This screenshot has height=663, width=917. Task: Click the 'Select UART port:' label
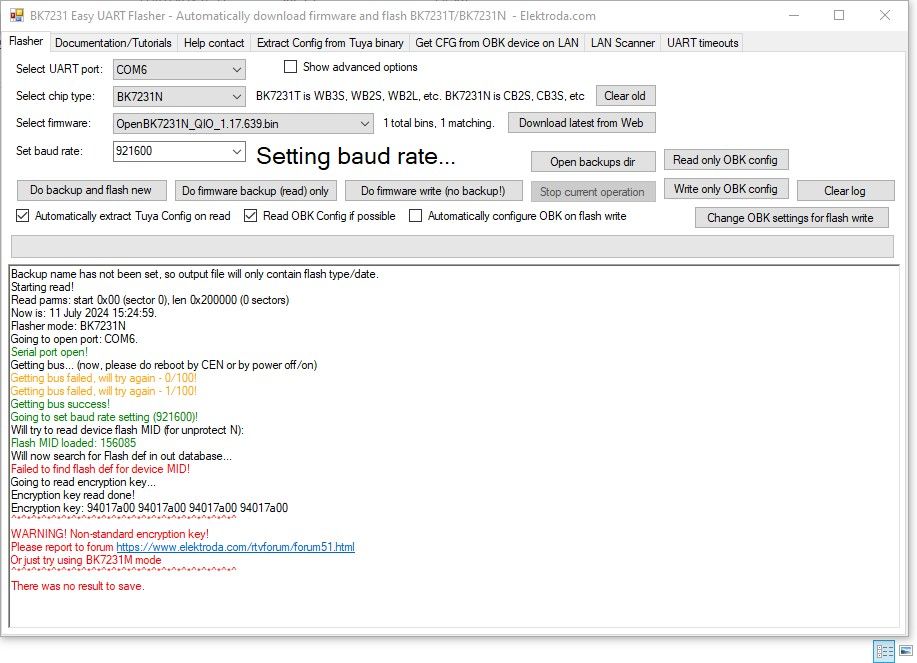tap(59, 69)
